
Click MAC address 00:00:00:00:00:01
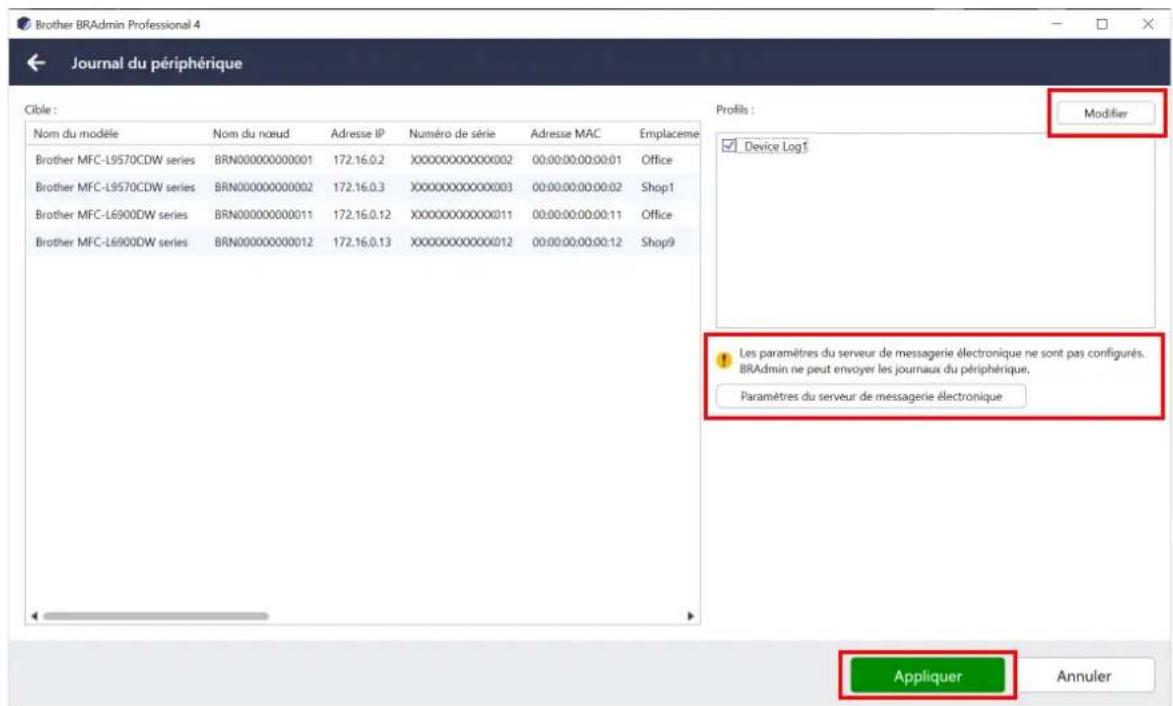pyautogui.click(x=577, y=160)
